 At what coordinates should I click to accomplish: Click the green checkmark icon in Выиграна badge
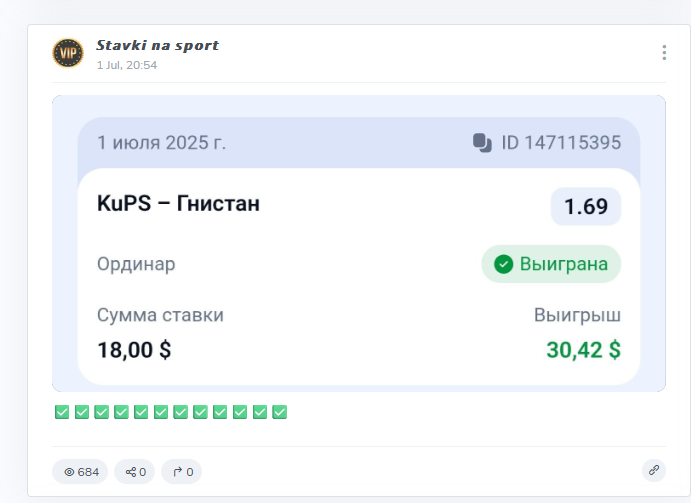(x=504, y=264)
